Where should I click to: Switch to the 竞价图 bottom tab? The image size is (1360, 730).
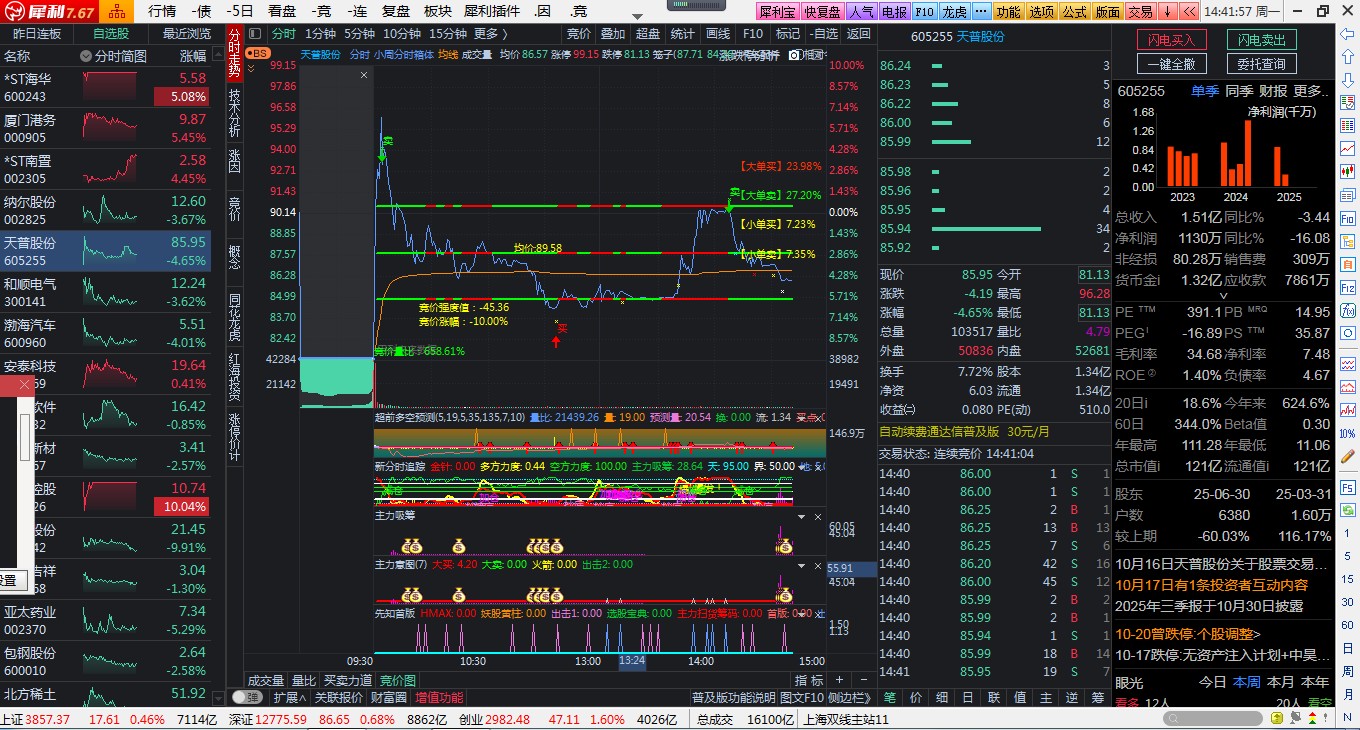(398, 680)
